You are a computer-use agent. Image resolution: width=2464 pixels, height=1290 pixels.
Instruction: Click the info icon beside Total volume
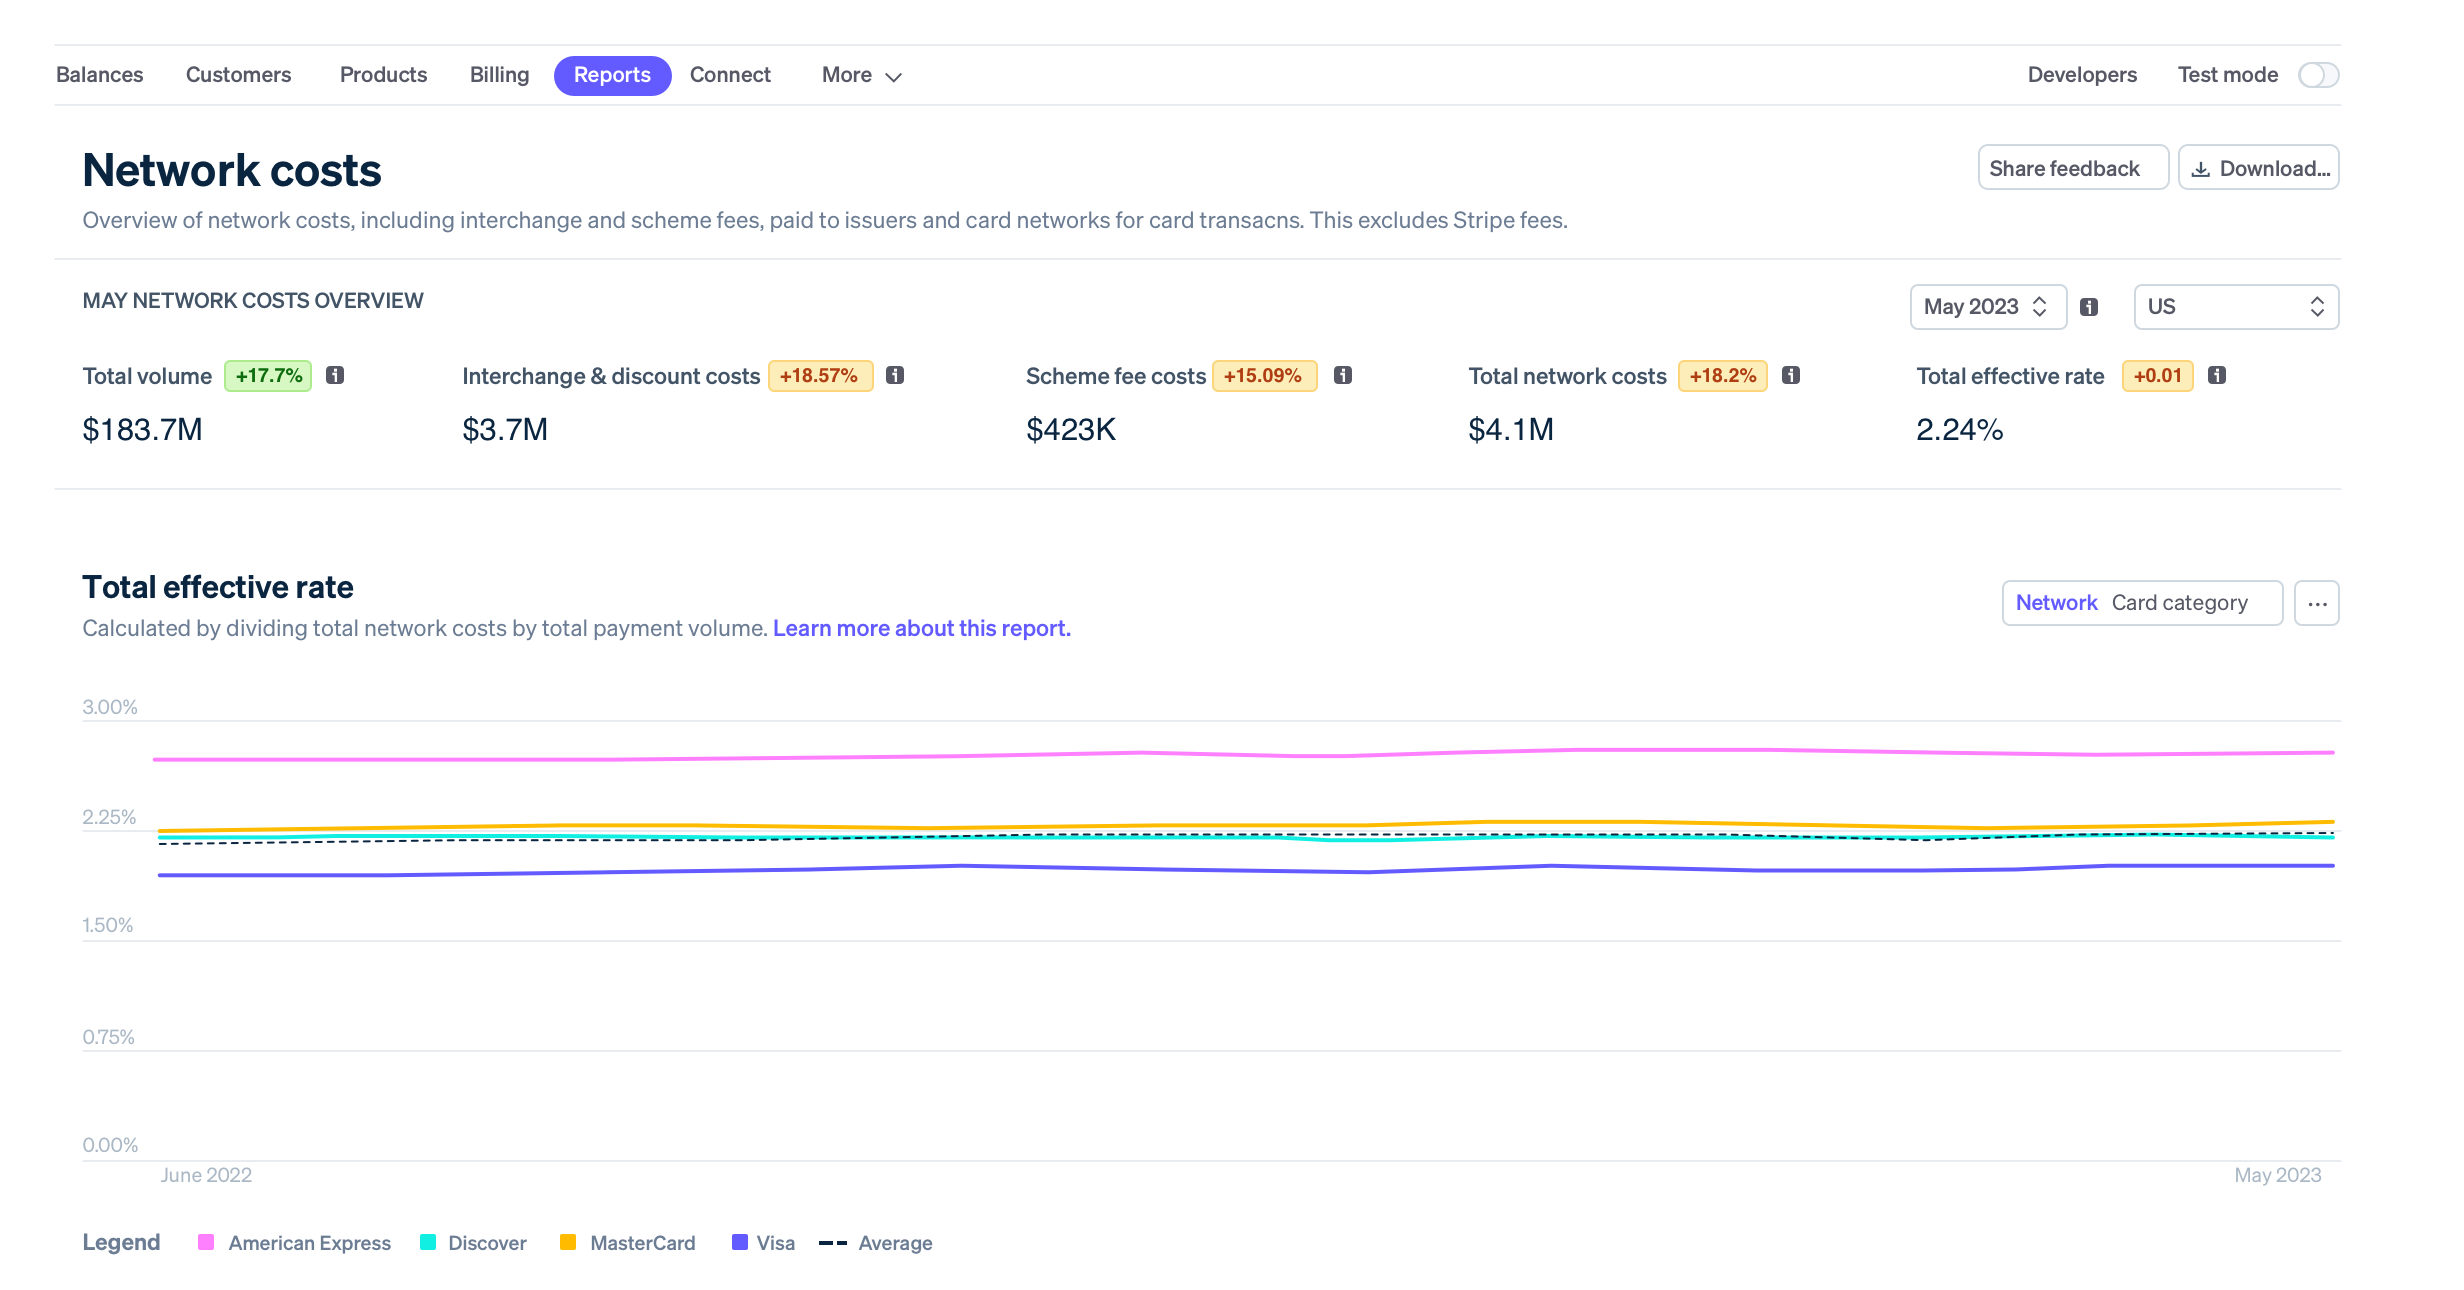[x=337, y=375]
